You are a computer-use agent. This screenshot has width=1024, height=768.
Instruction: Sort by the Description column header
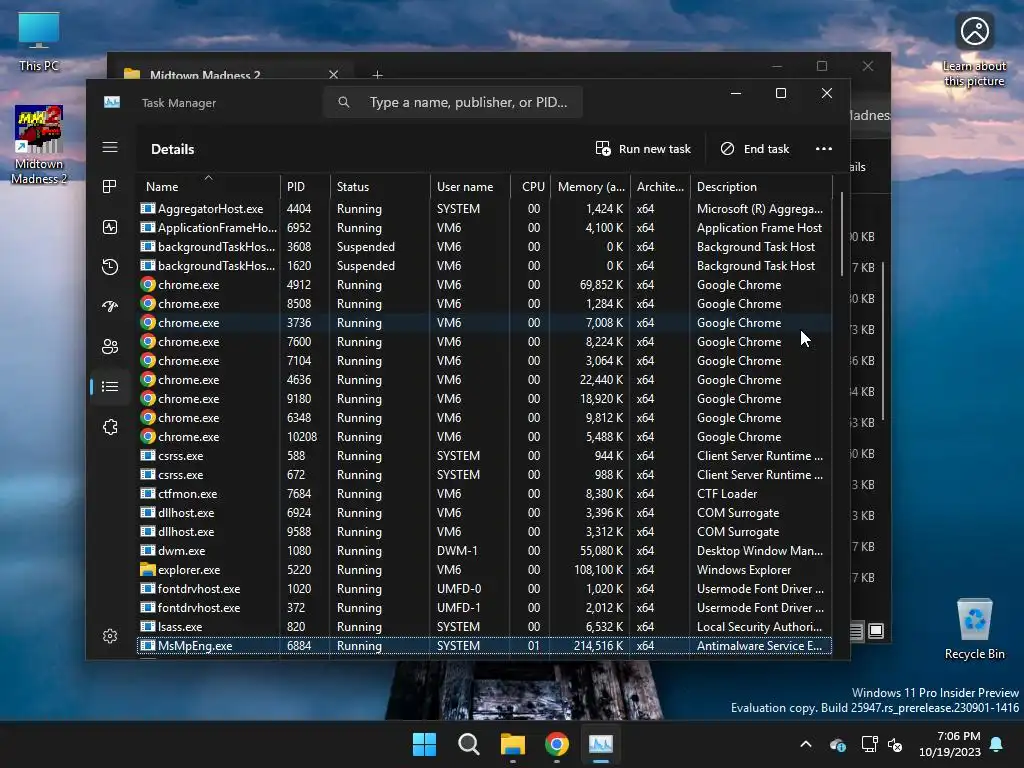tap(761, 187)
